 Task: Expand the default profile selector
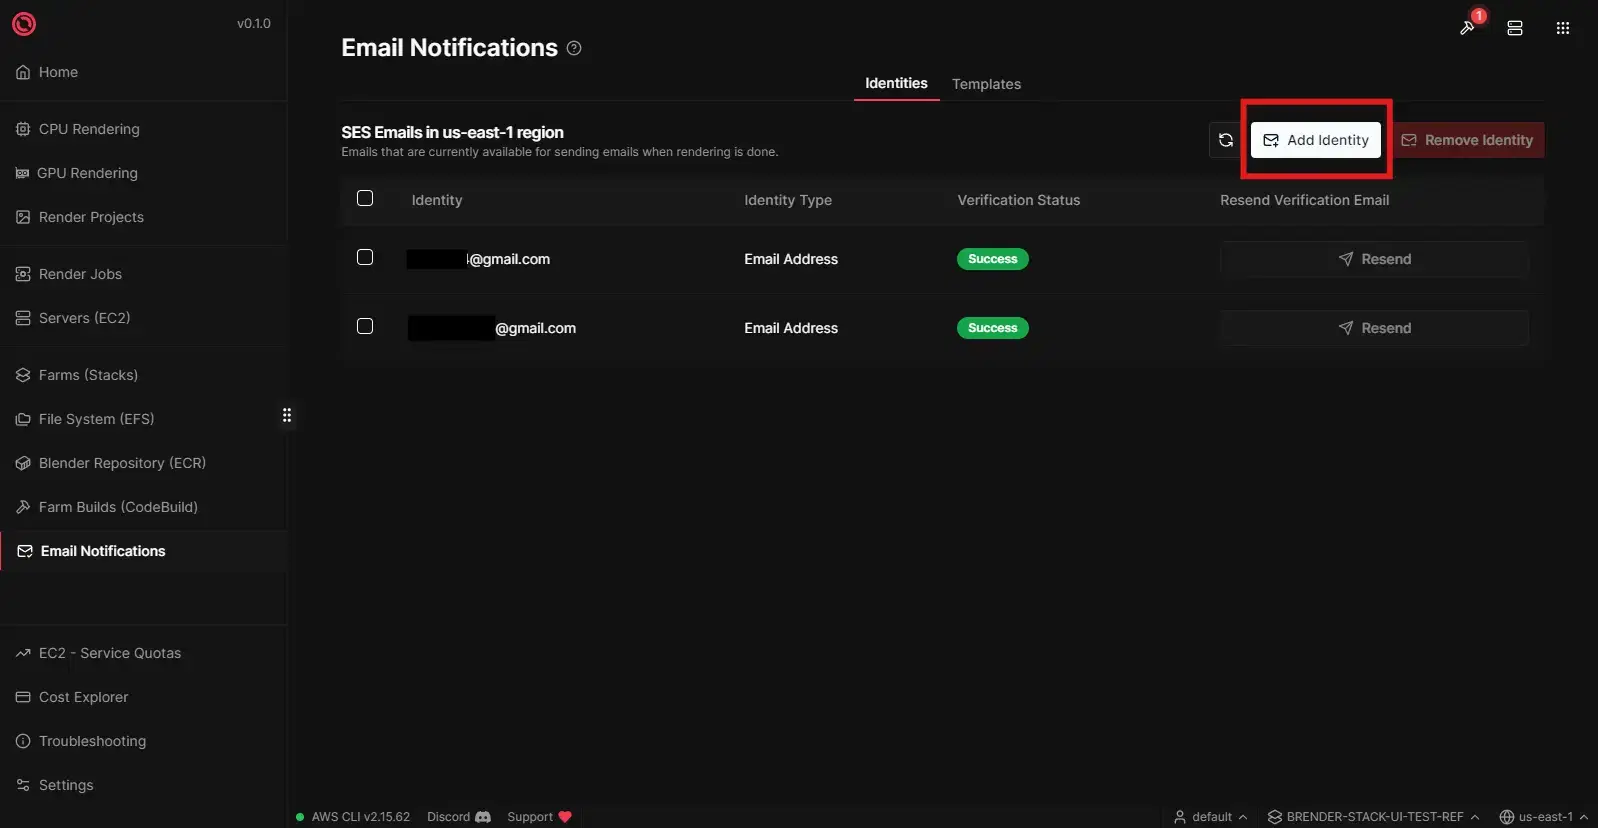(1211, 817)
